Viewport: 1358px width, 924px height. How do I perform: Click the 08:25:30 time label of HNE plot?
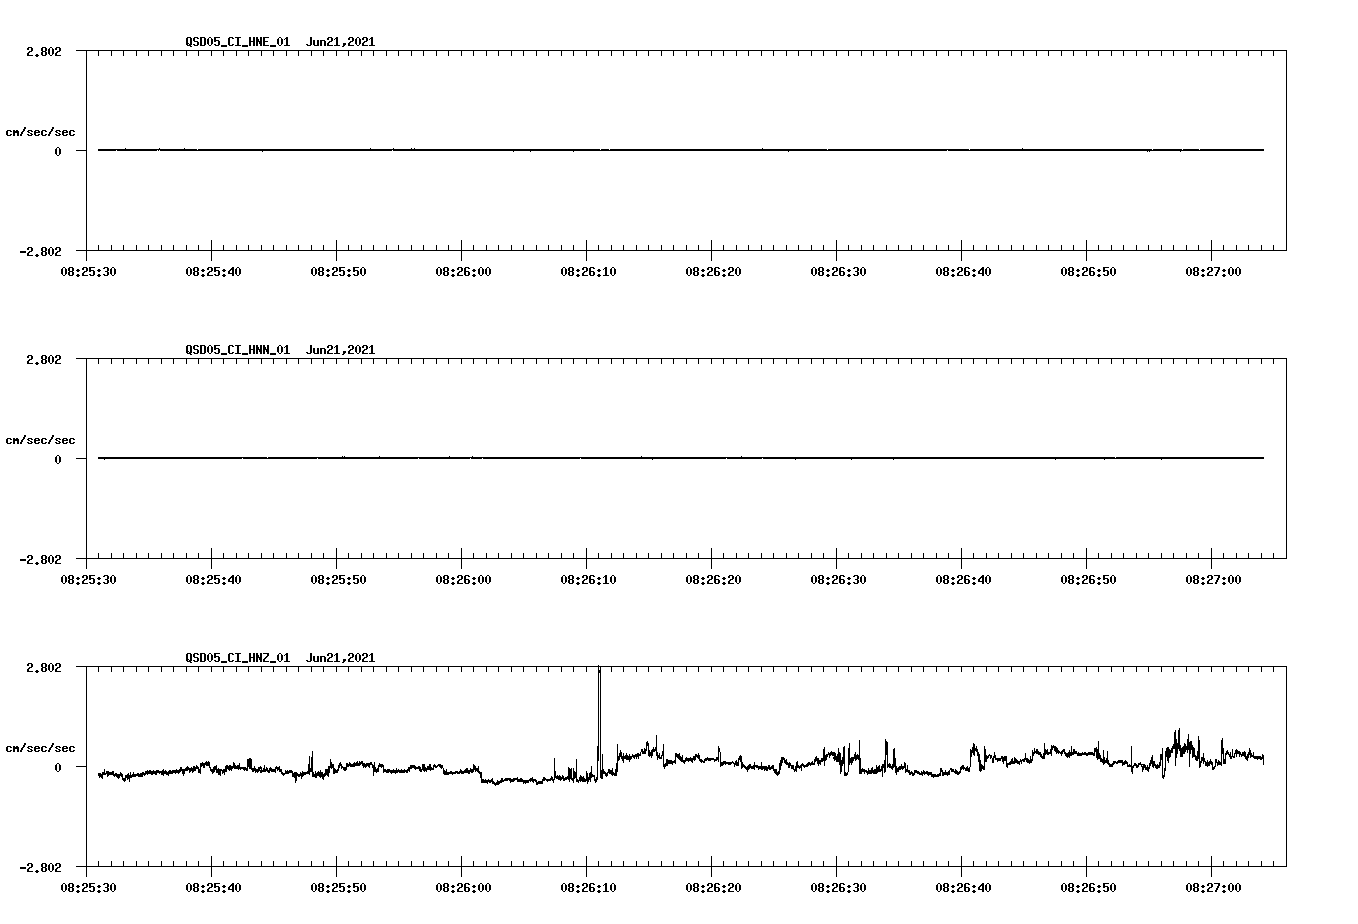[87, 272]
